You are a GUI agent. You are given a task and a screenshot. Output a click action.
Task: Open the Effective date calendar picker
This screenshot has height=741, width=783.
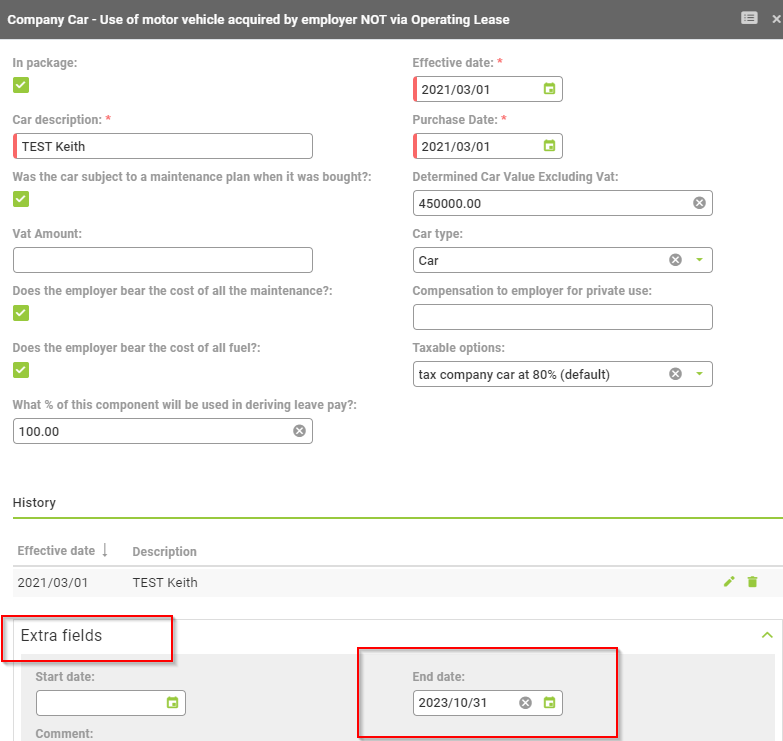click(x=548, y=89)
